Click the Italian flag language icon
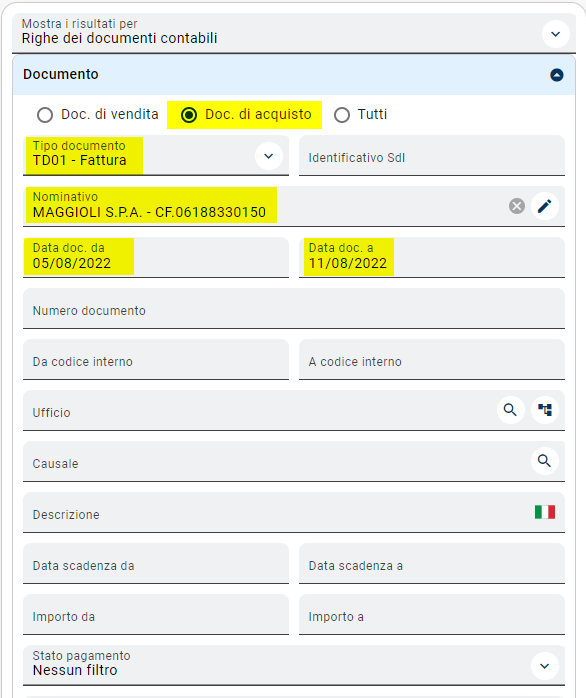 pyautogui.click(x=545, y=512)
